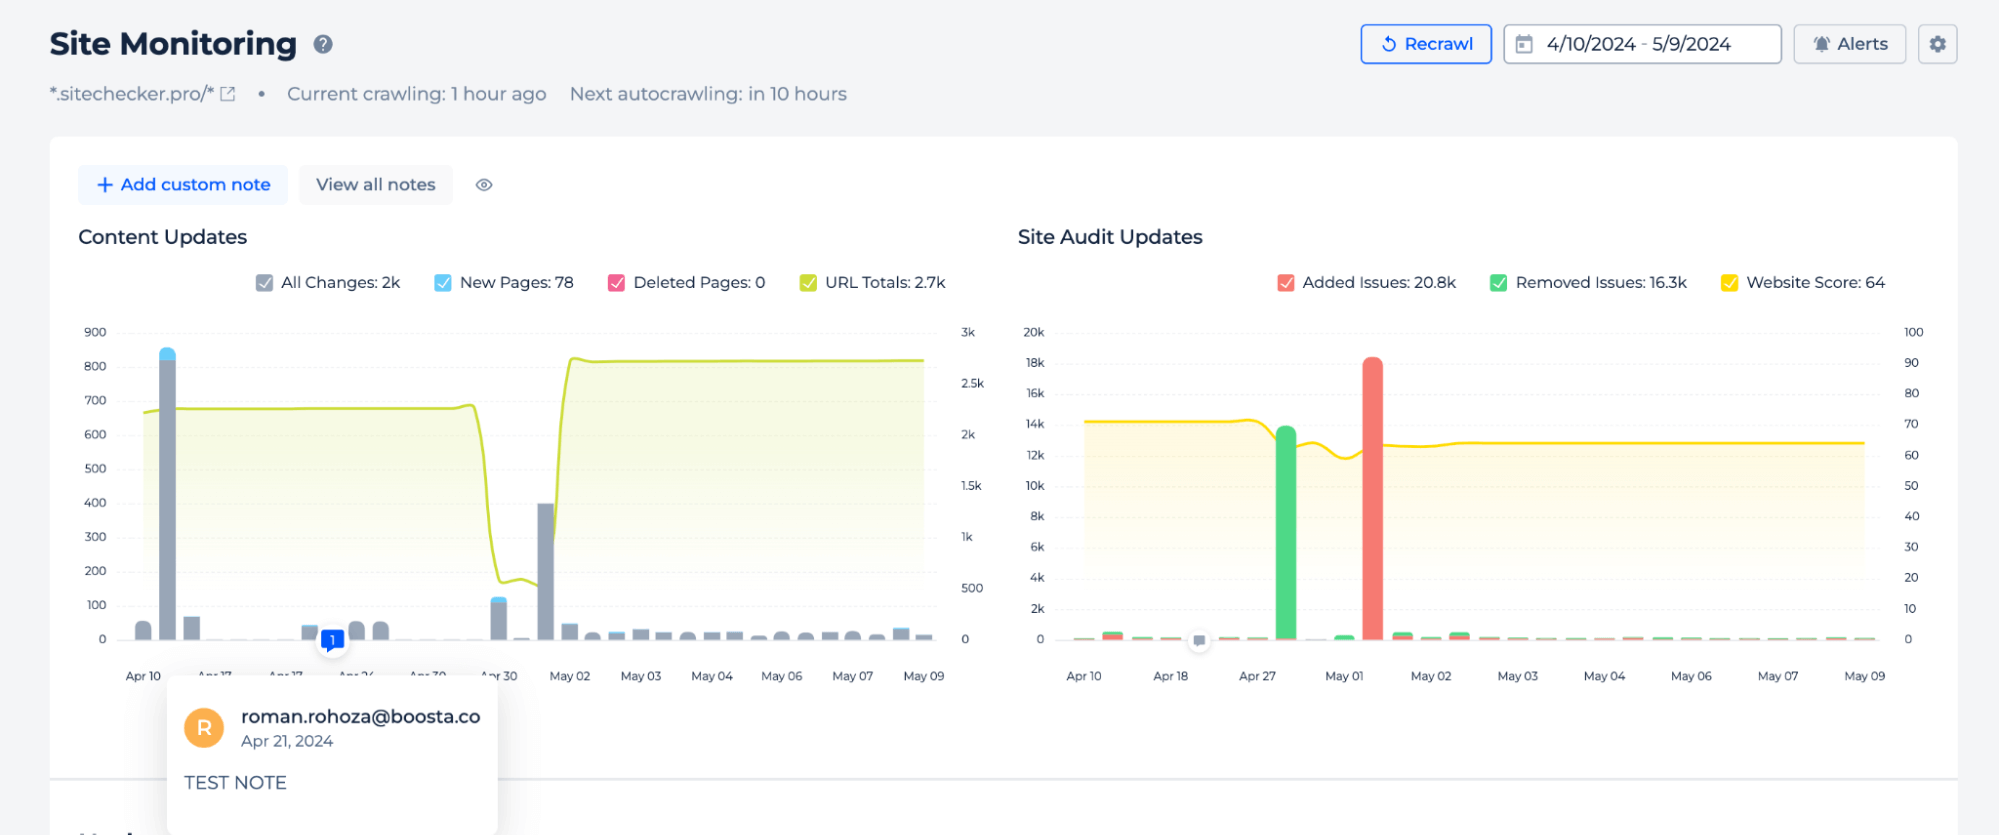
Task: Click the Apr 27 label on Site Audit chart
Action: 1257,676
